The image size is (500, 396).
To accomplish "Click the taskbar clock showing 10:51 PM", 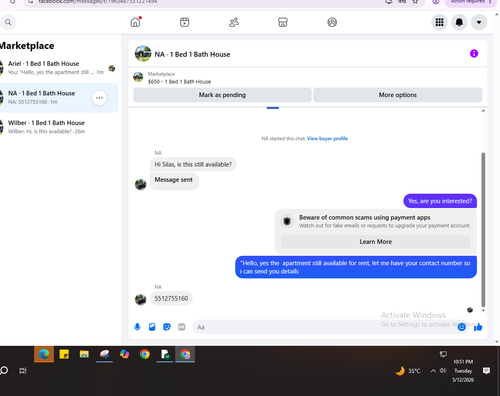I will tap(463, 371).
